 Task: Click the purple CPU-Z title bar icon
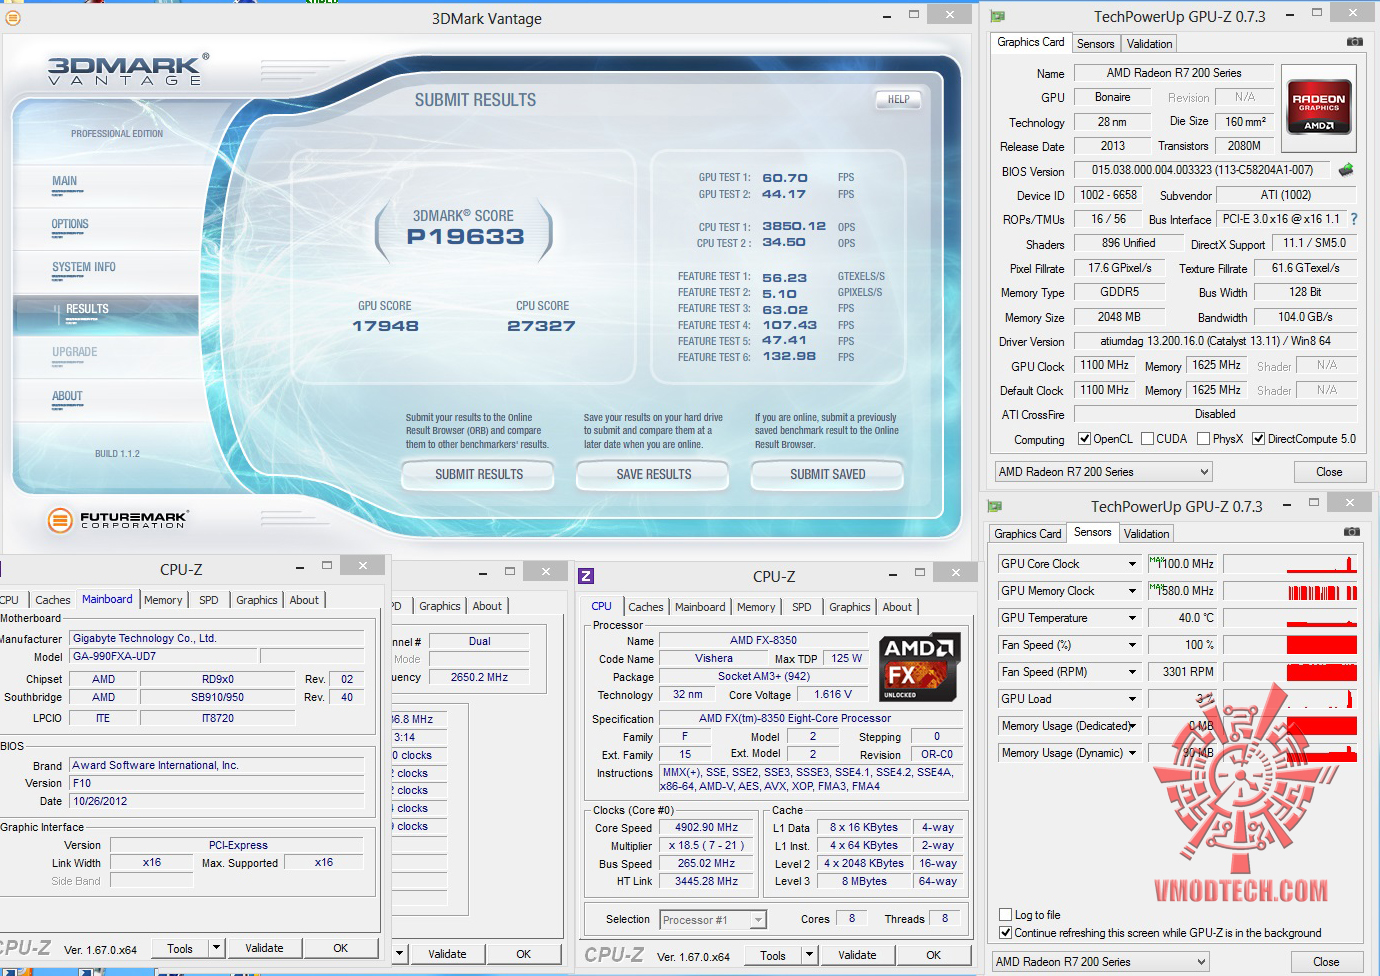pyautogui.click(x=586, y=576)
